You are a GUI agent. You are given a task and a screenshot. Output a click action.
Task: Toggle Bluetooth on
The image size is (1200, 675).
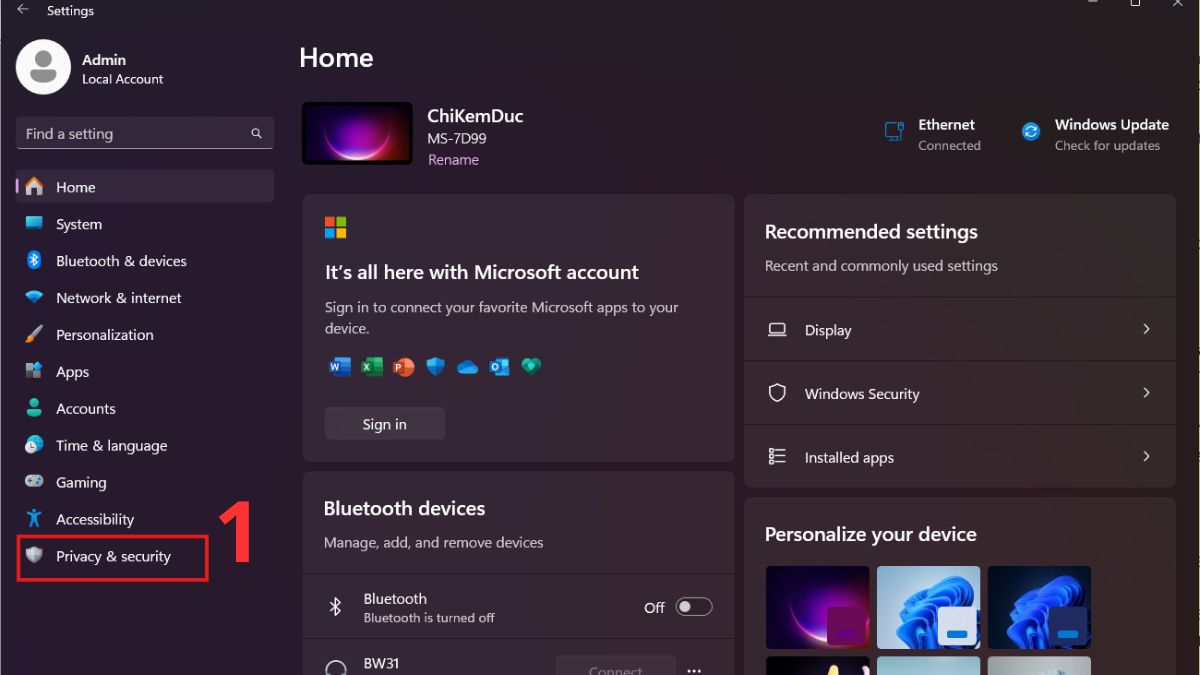coord(694,607)
